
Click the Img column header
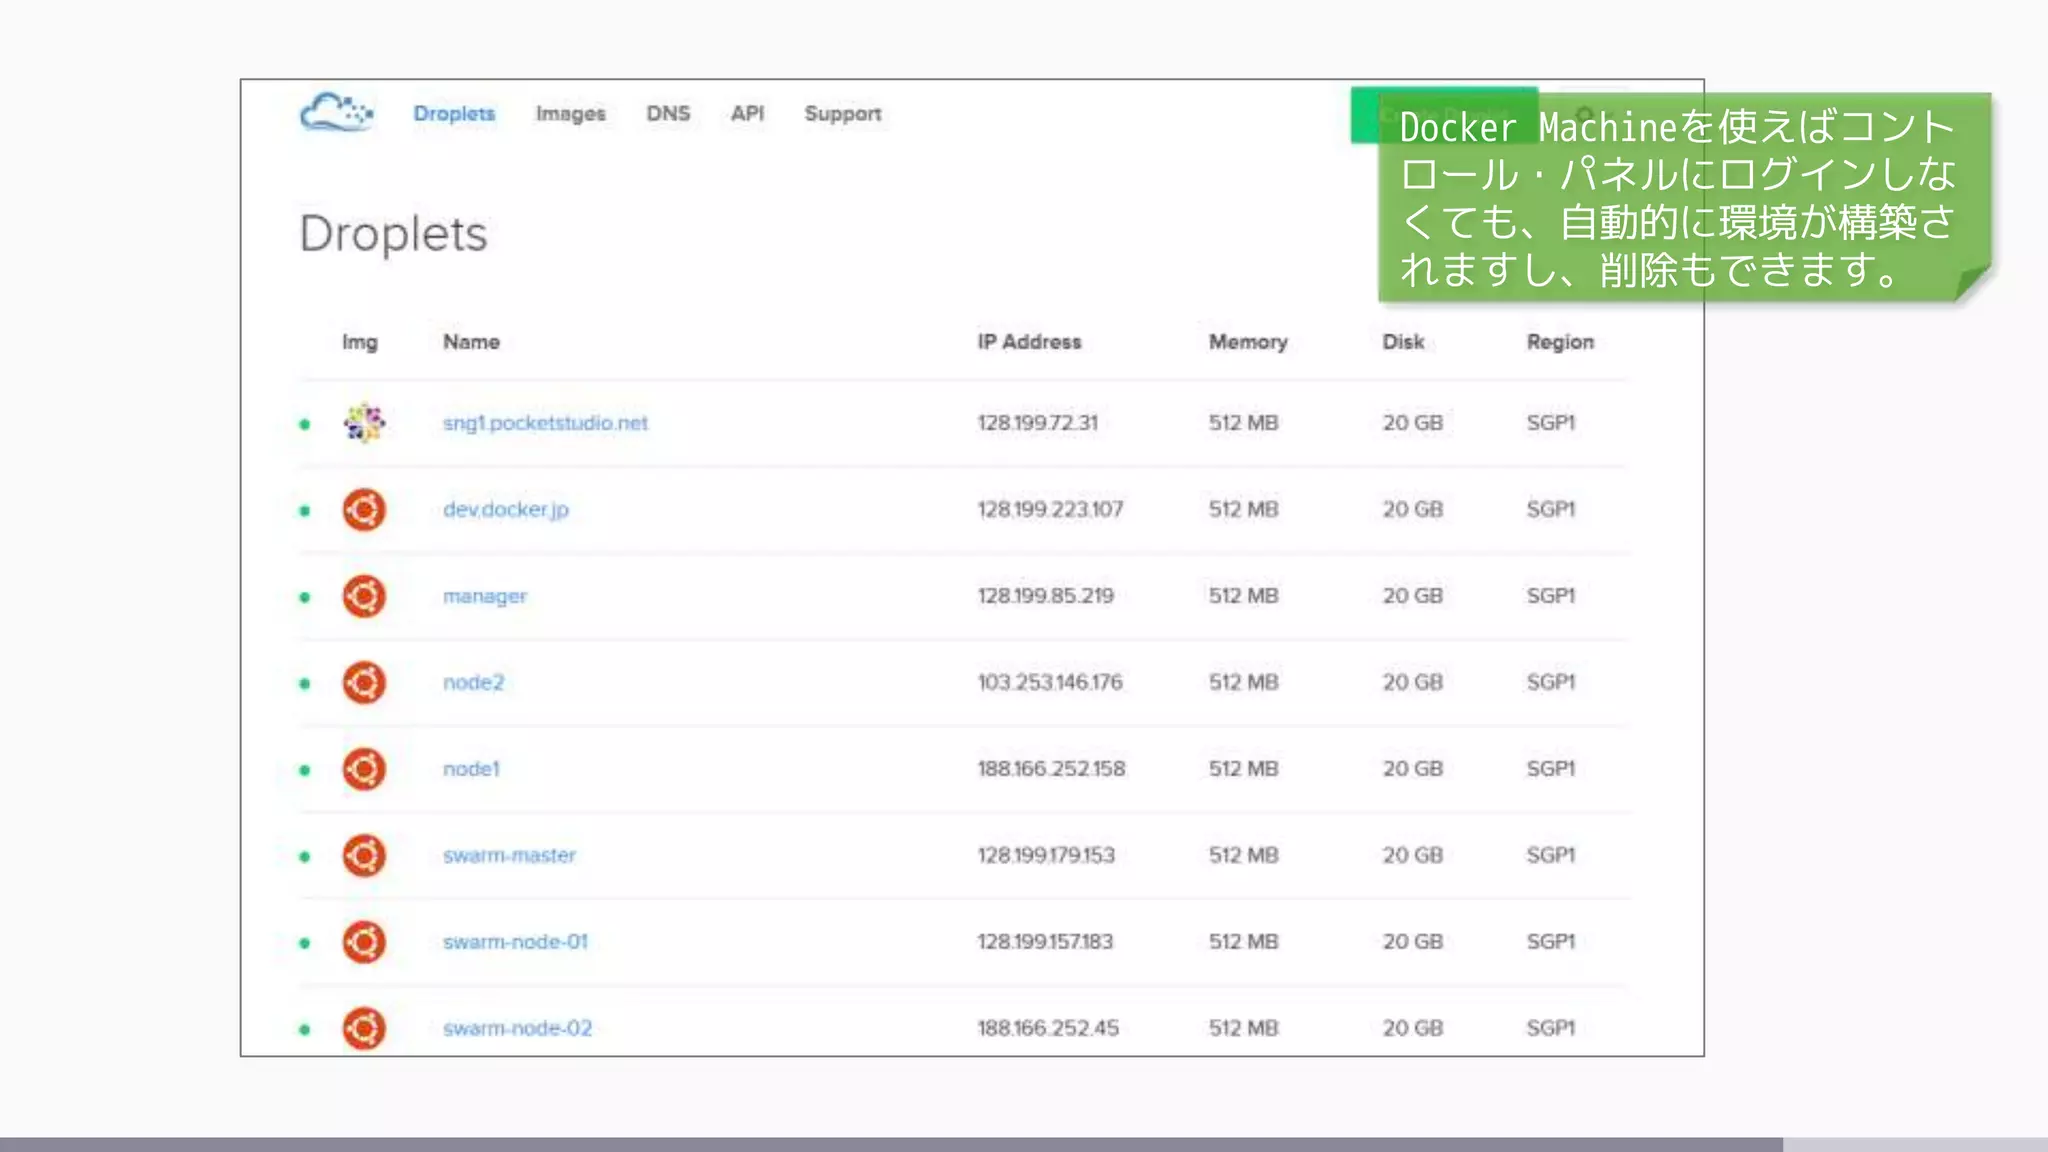(360, 342)
